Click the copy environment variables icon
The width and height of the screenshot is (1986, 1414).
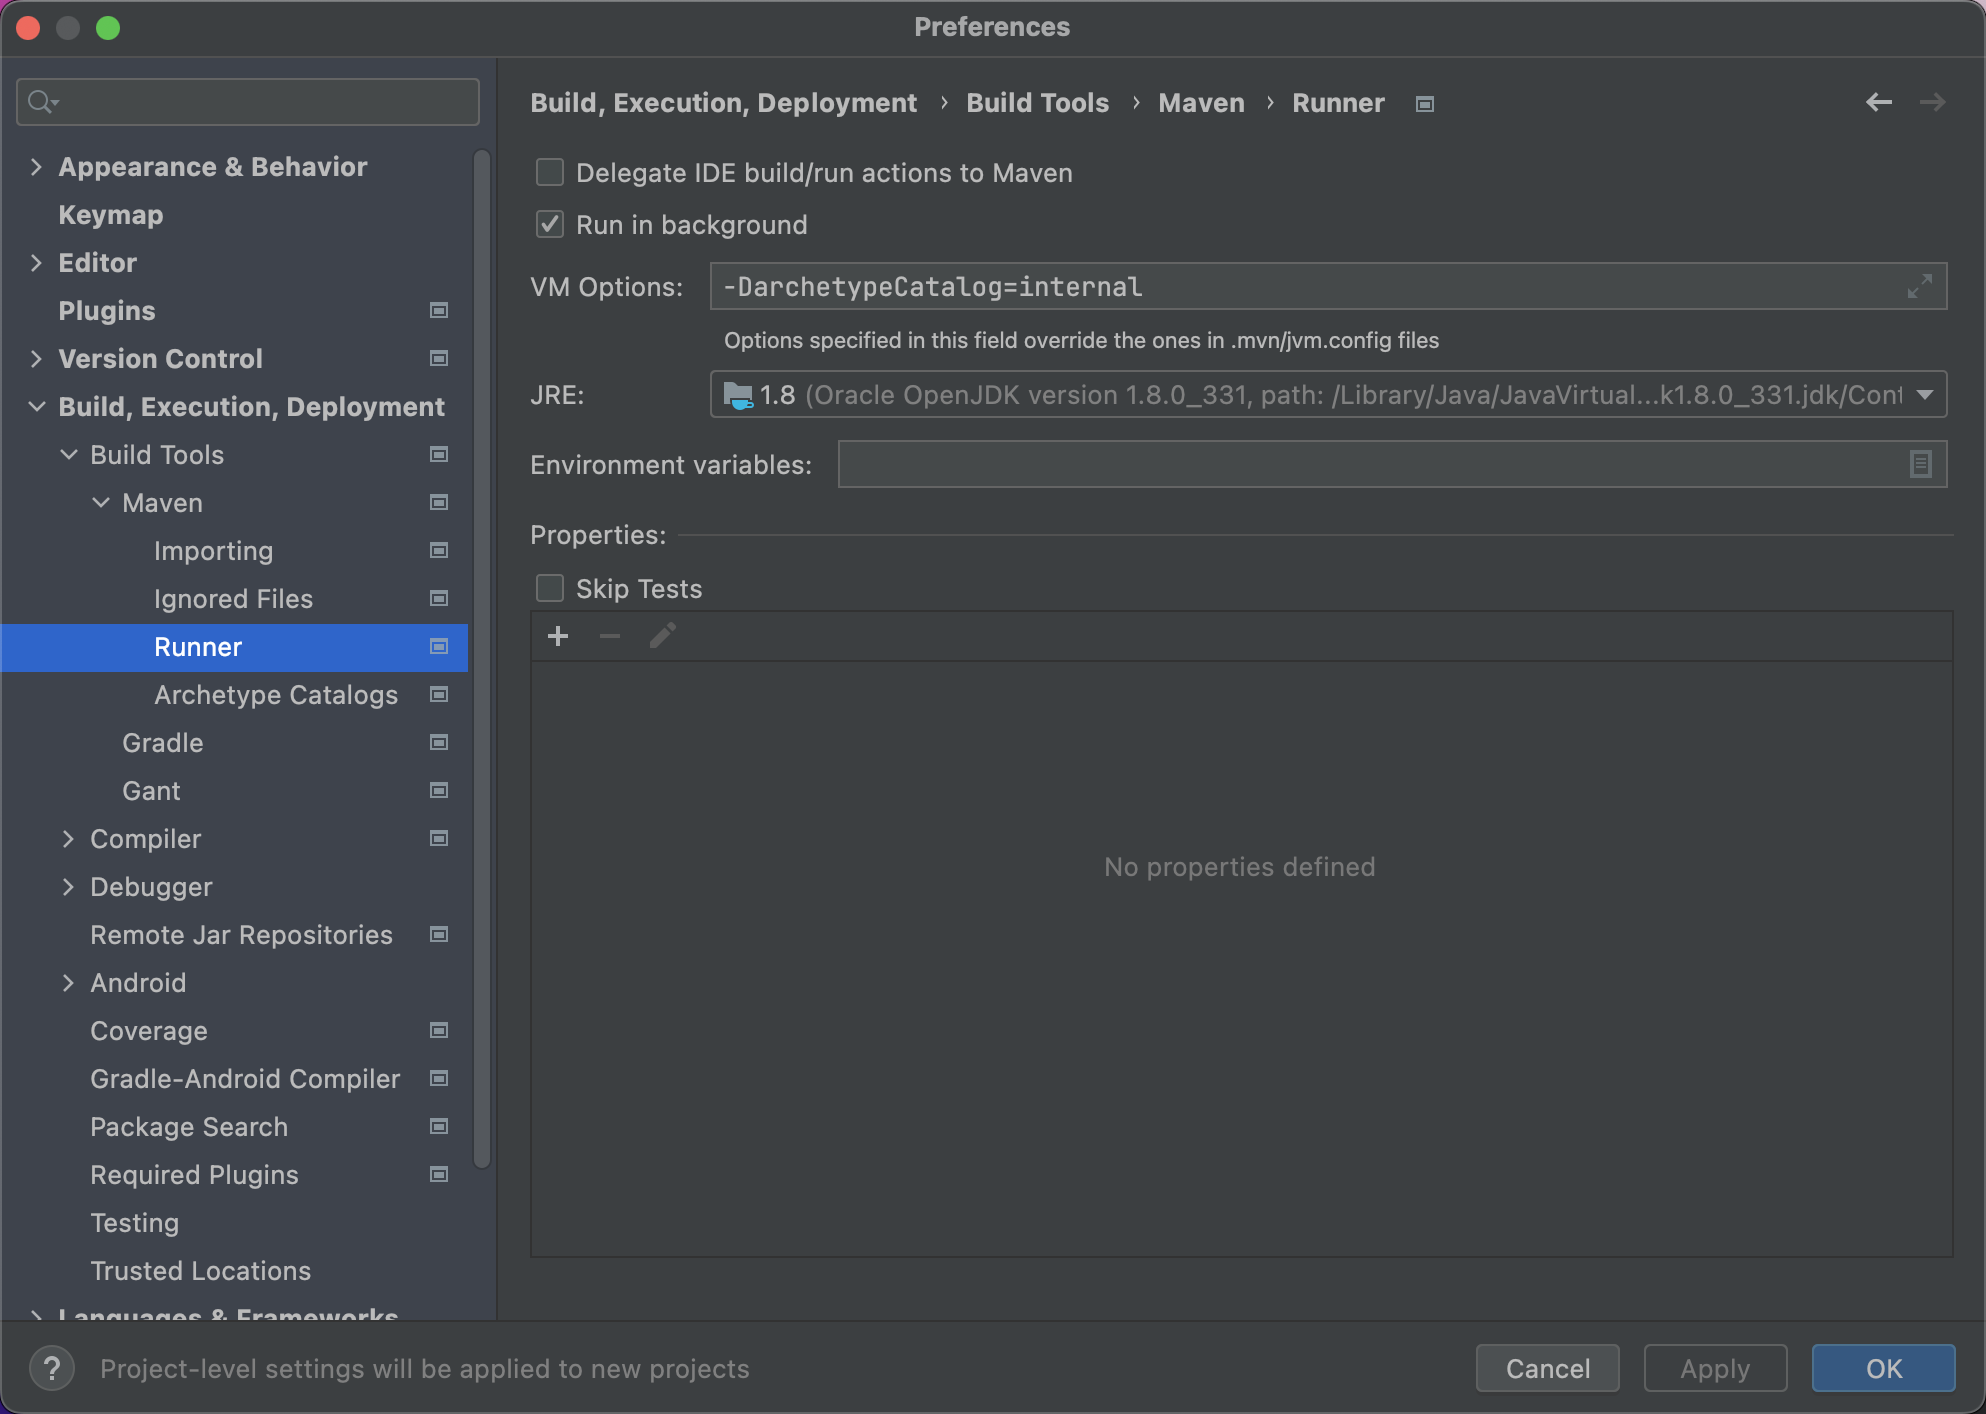pyautogui.click(x=1922, y=464)
